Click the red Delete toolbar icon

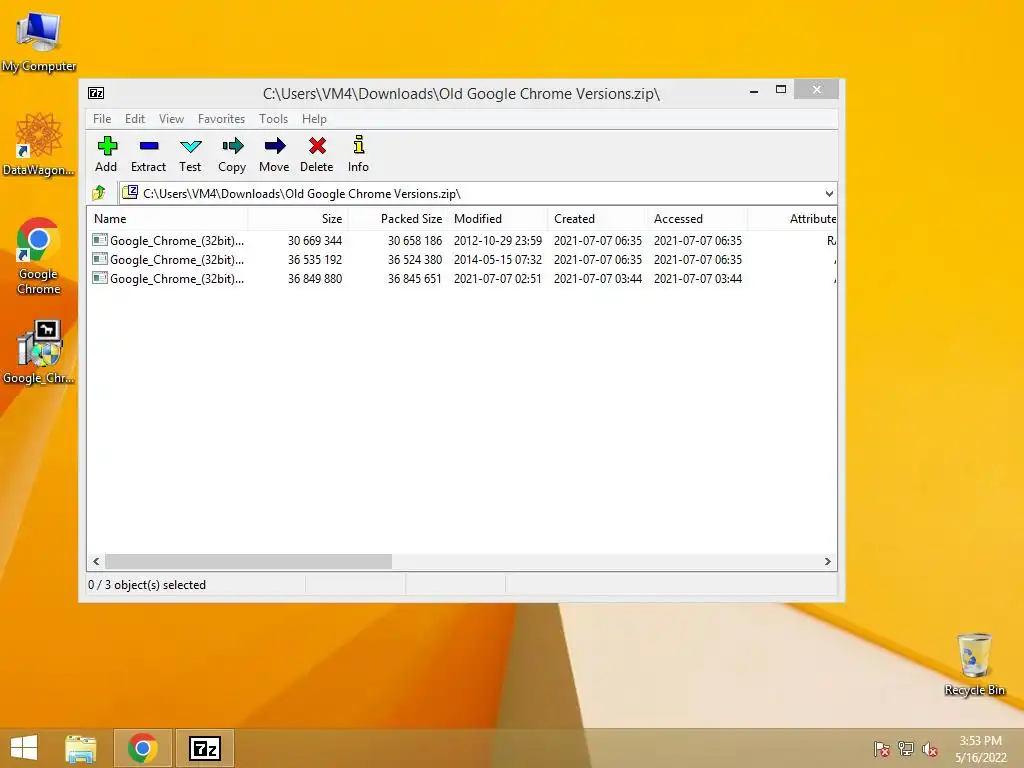click(317, 146)
